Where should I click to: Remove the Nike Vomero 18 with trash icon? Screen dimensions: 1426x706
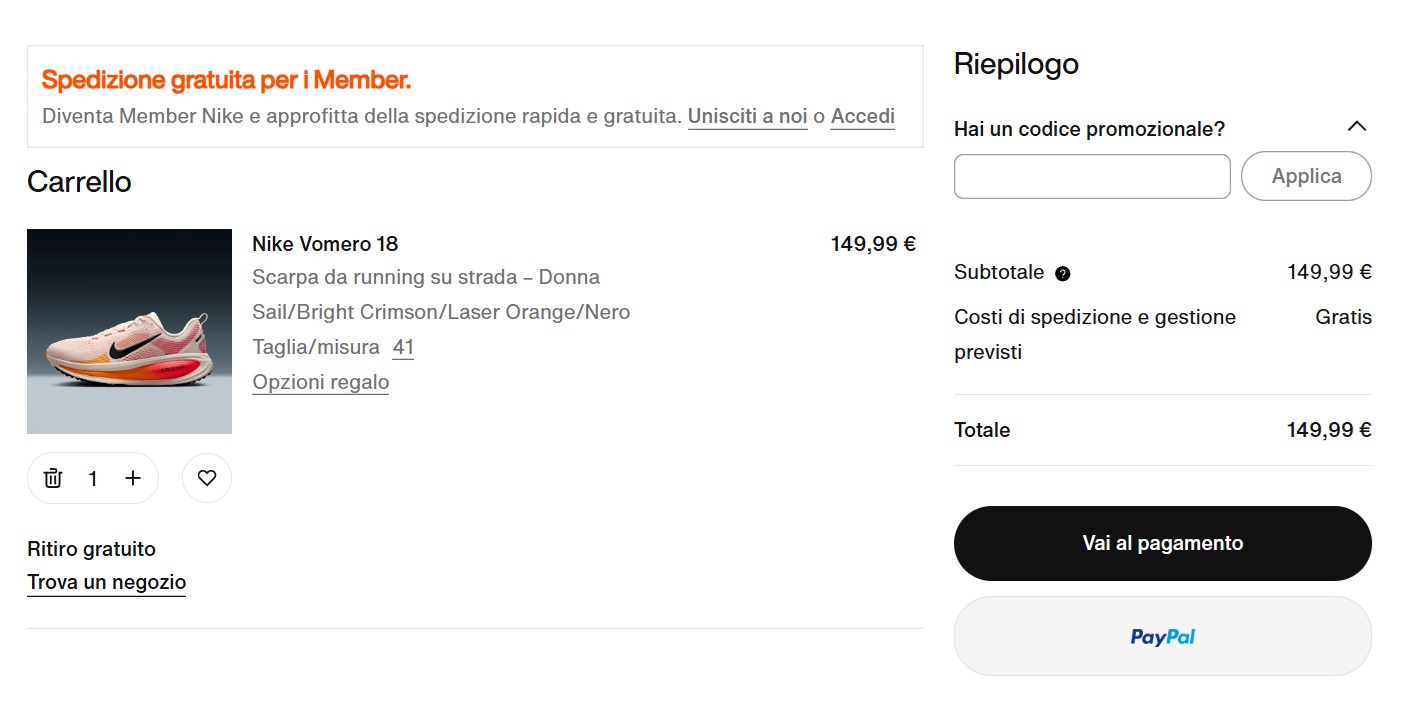click(x=53, y=478)
